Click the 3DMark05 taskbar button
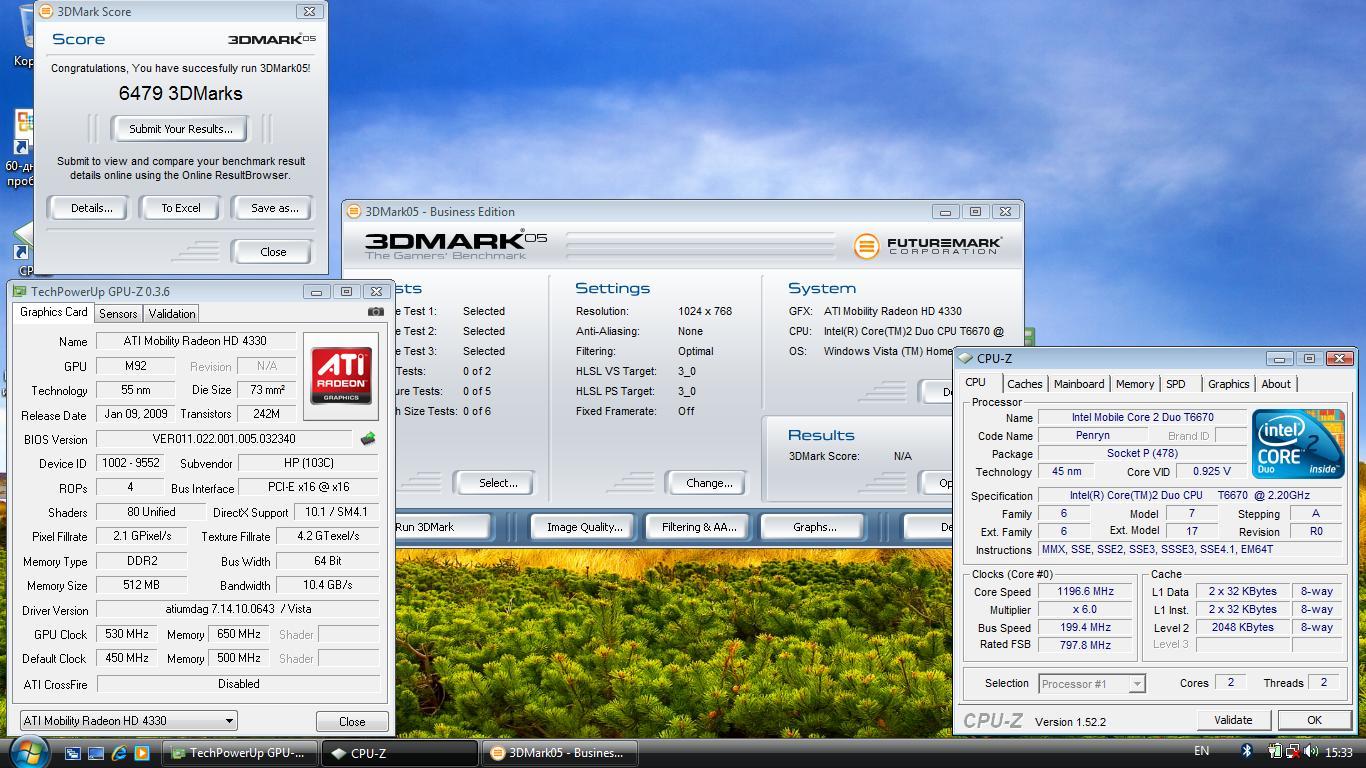The height and width of the screenshot is (768, 1366). point(561,753)
